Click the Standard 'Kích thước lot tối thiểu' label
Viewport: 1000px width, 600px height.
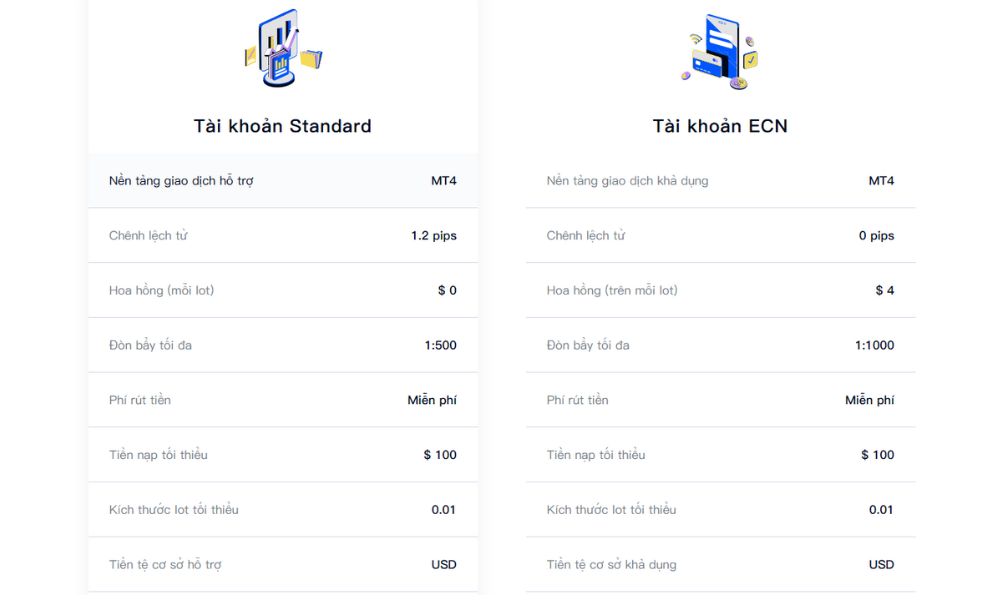click(174, 510)
